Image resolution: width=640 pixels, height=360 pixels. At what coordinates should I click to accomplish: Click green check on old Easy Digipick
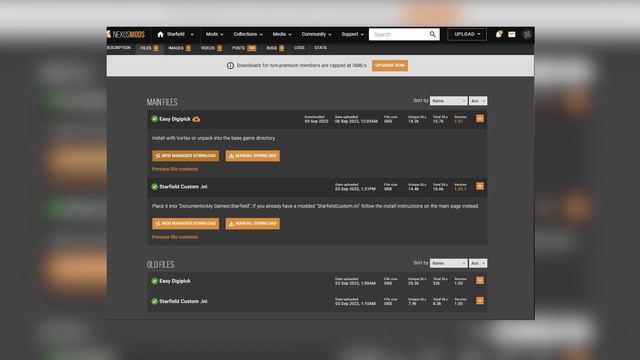point(154,281)
